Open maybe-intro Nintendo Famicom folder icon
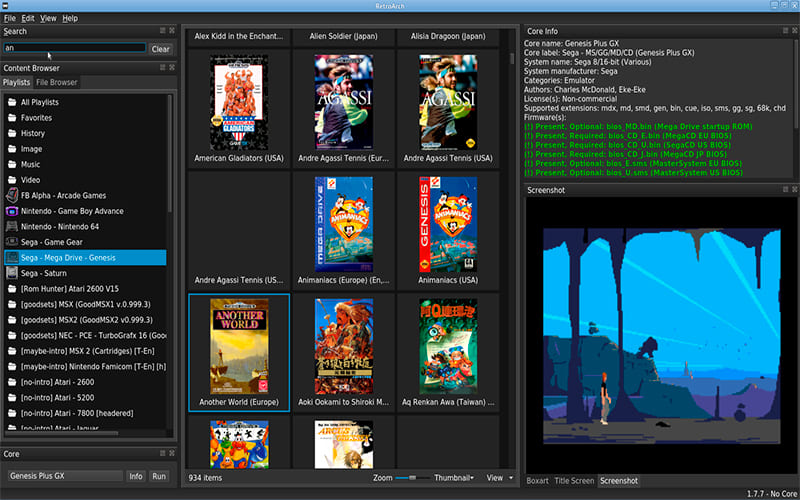Image resolution: width=800 pixels, height=500 pixels. coord(12,367)
